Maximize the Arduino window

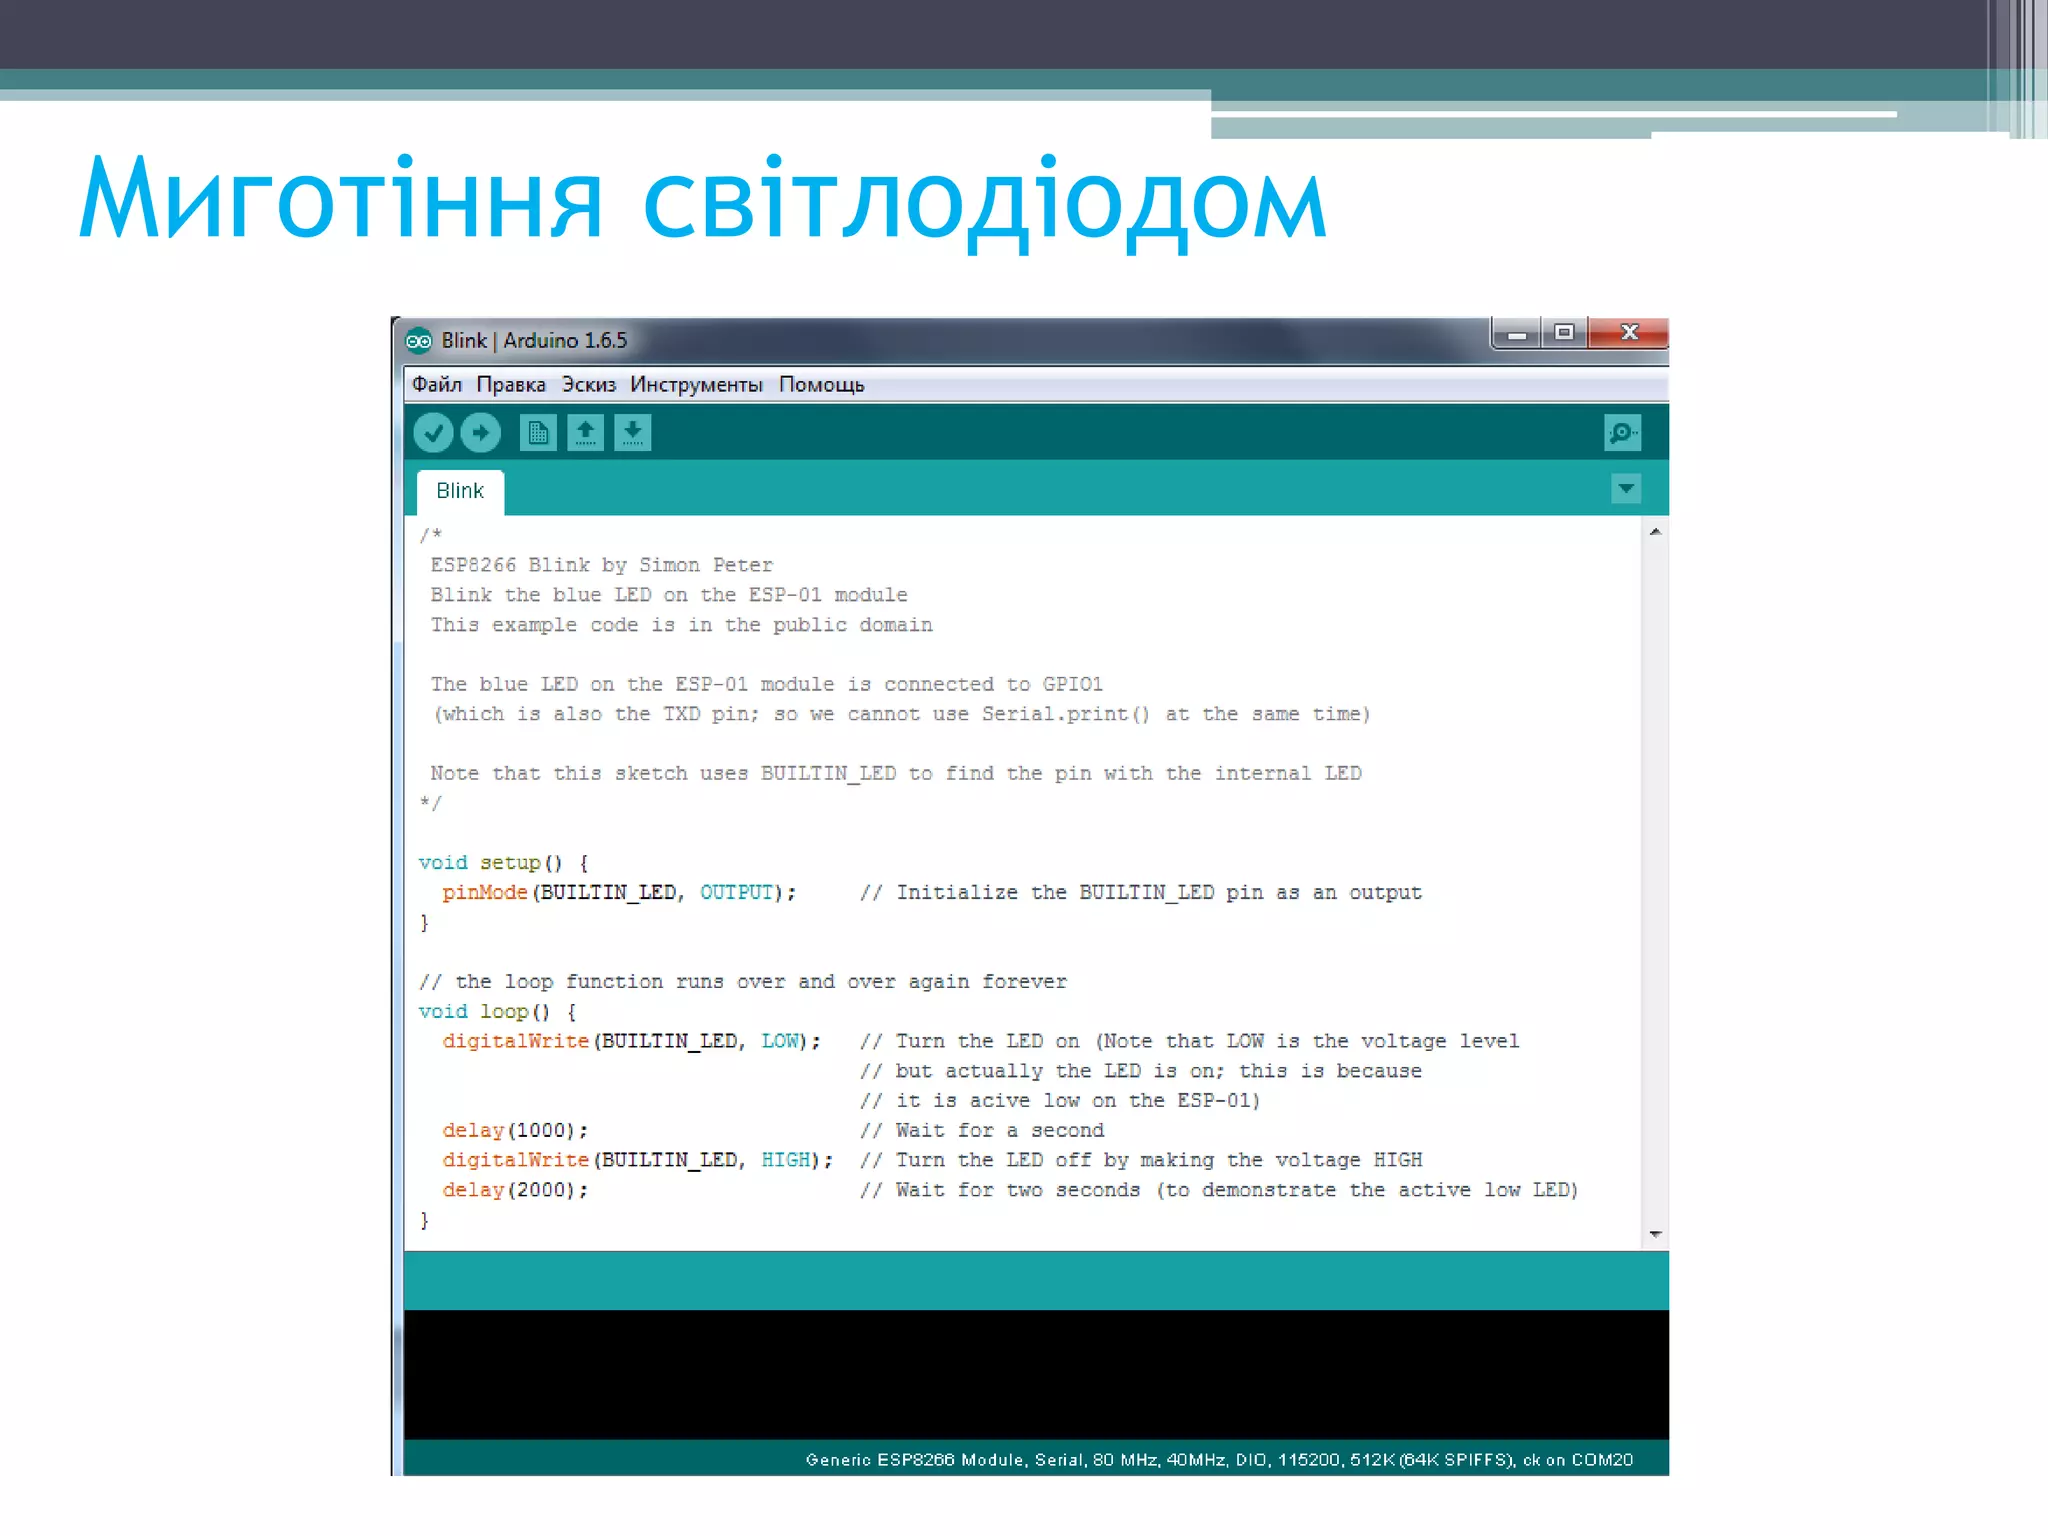point(1564,333)
